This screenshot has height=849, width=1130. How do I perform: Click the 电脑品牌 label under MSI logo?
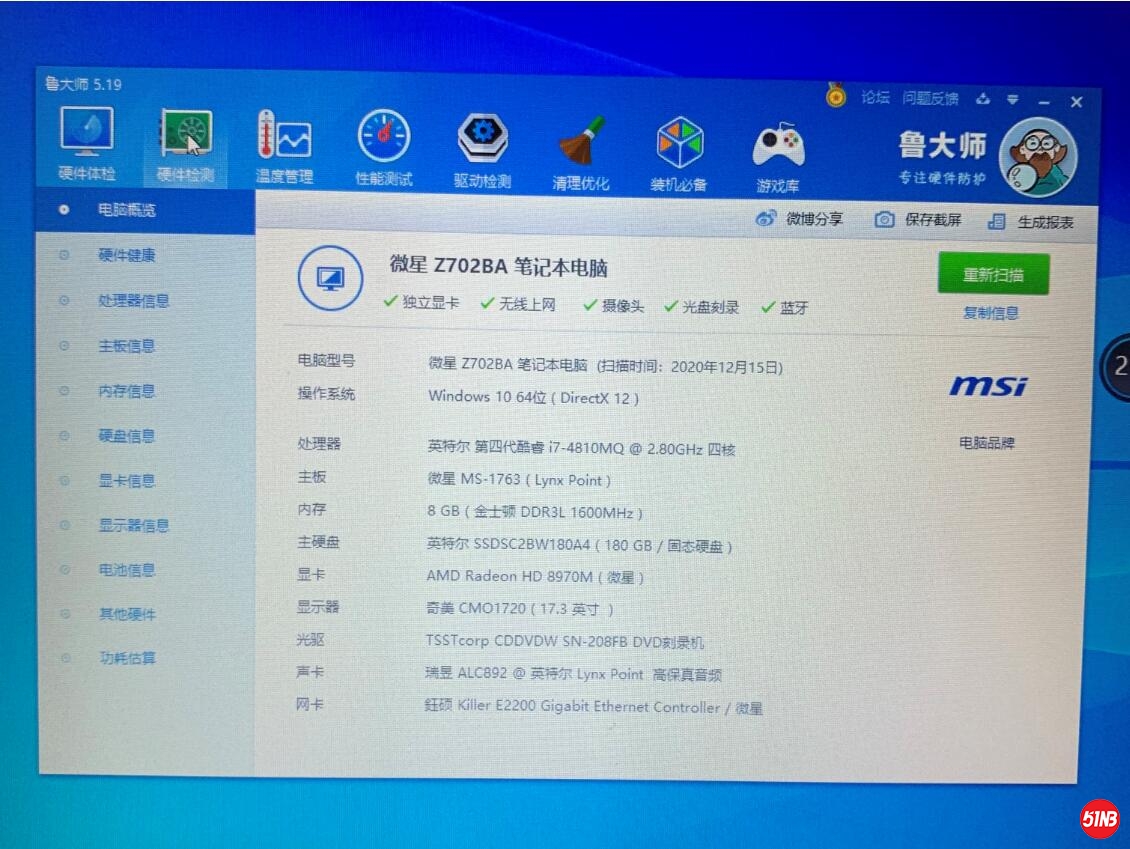tap(987, 443)
